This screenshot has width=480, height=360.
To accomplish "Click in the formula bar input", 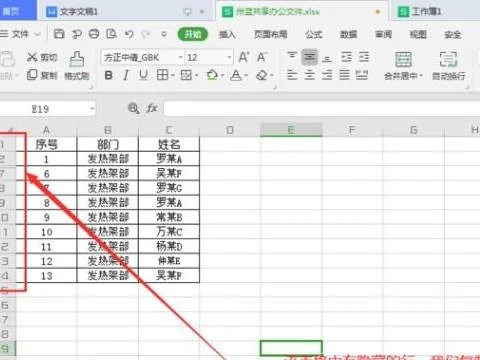I will (322, 109).
